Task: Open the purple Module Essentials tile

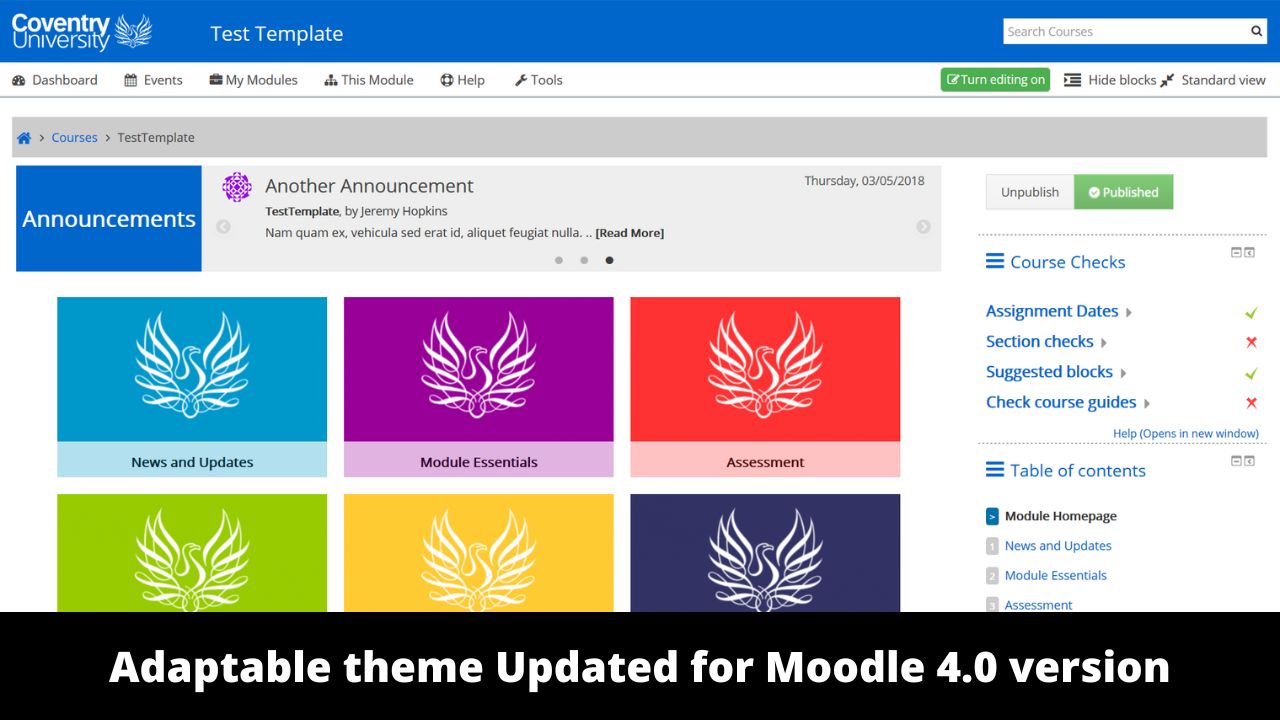Action: [479, 387]
